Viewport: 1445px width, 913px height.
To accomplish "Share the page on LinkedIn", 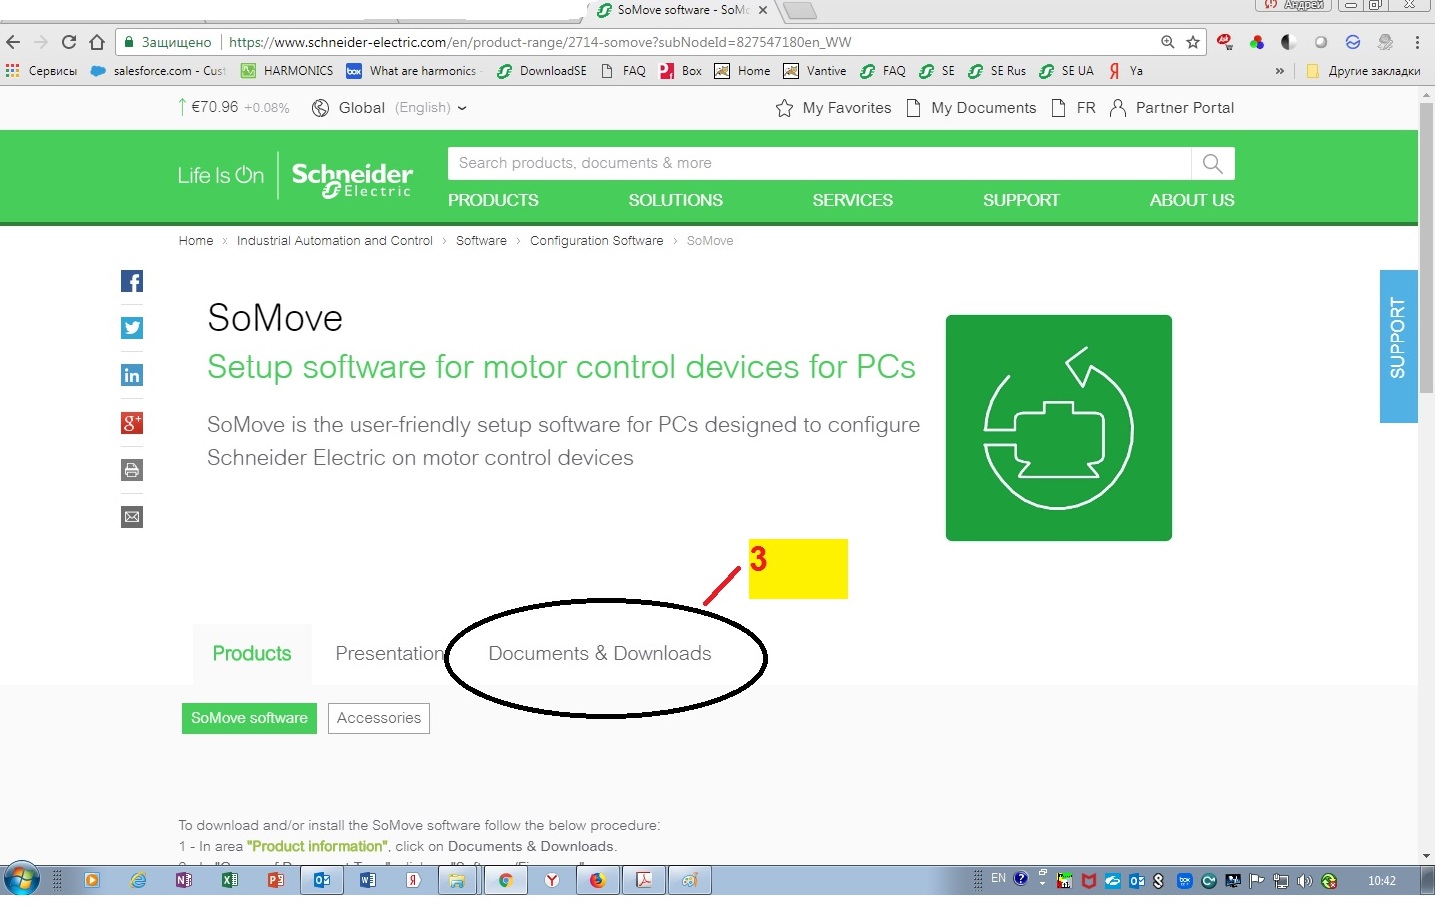I will pyautogui.click(x=132, y=375).
